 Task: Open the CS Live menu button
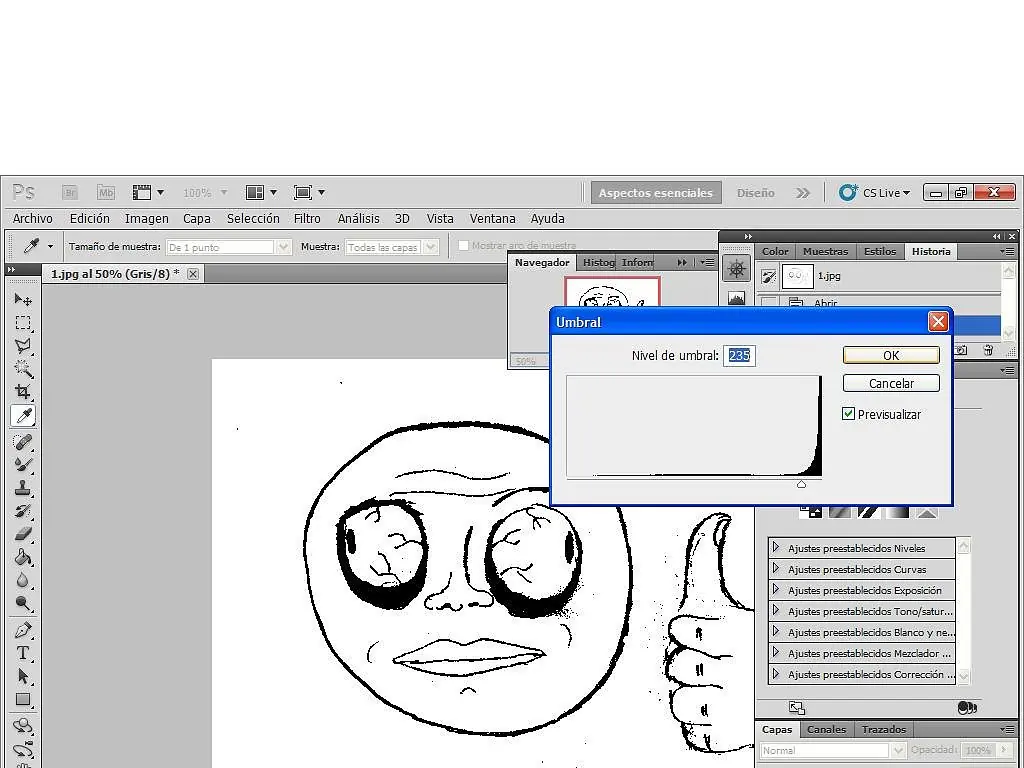click(875, 193)
